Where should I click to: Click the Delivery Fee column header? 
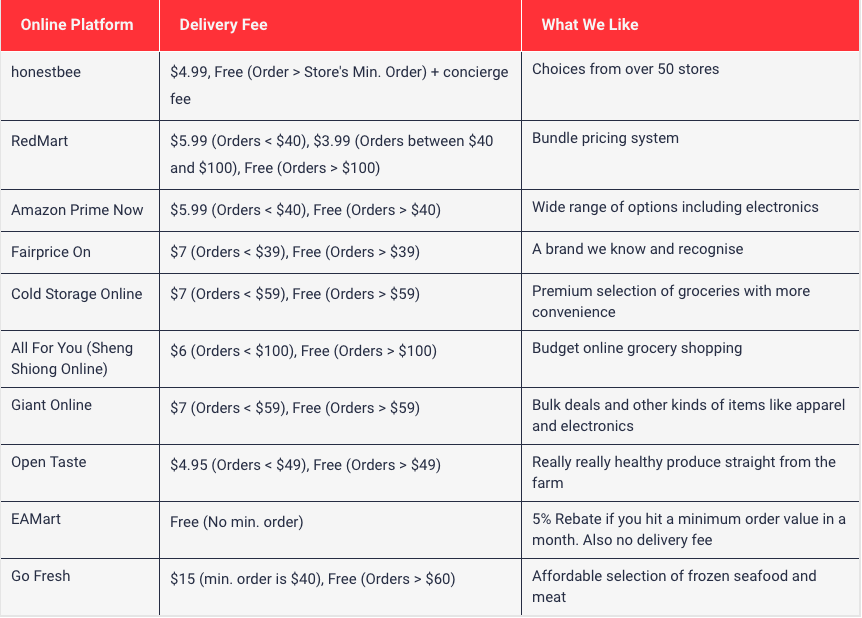click(x=223, y=25)
